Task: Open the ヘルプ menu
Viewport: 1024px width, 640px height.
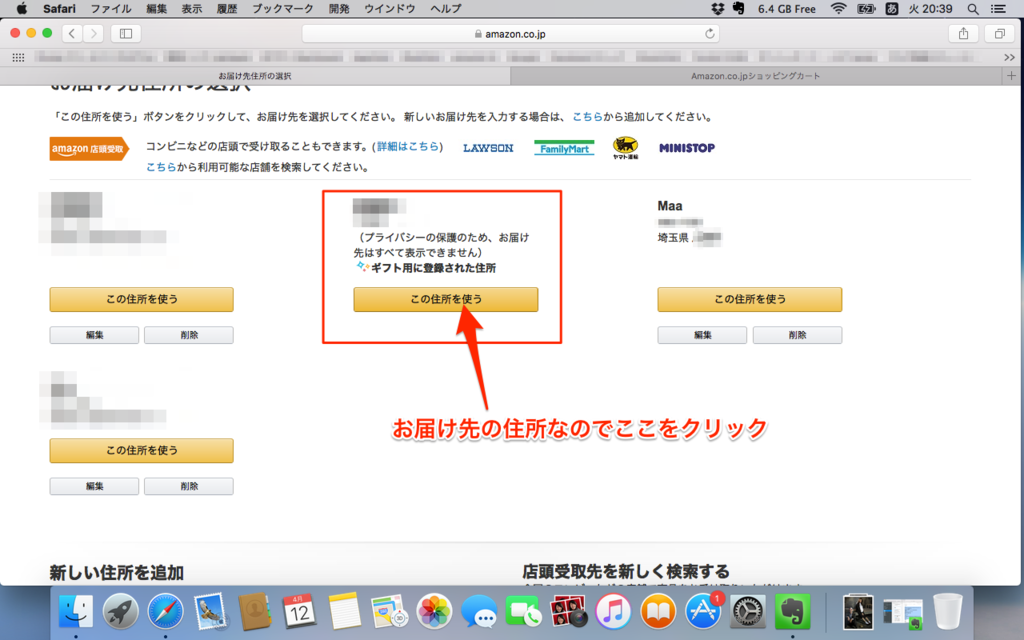Action: pos(445,8)
